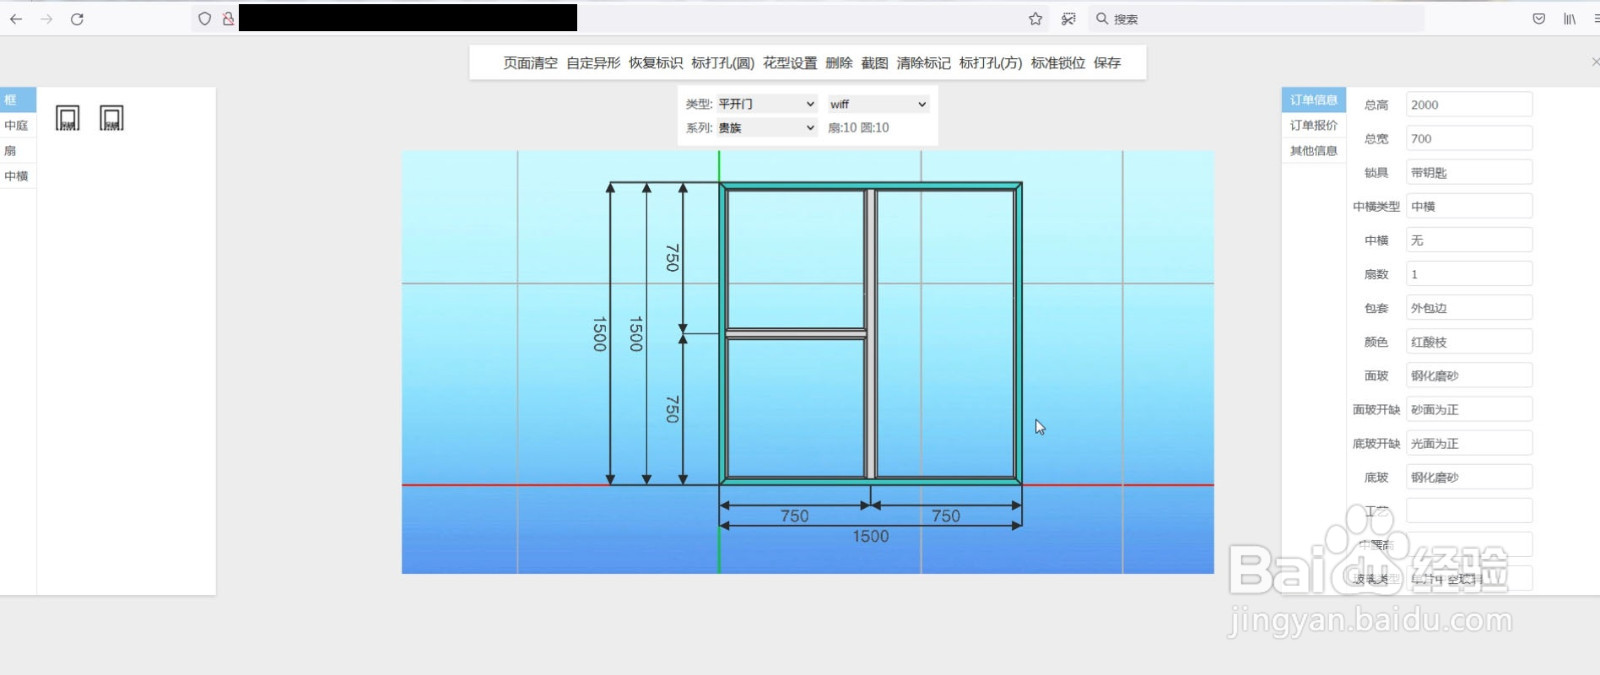Click the 底玻 field showing 钢化磨砂
Image resolution: width=1600 pixels, height=675 pixels.
pyautogui.click(x=1469, y=478)
